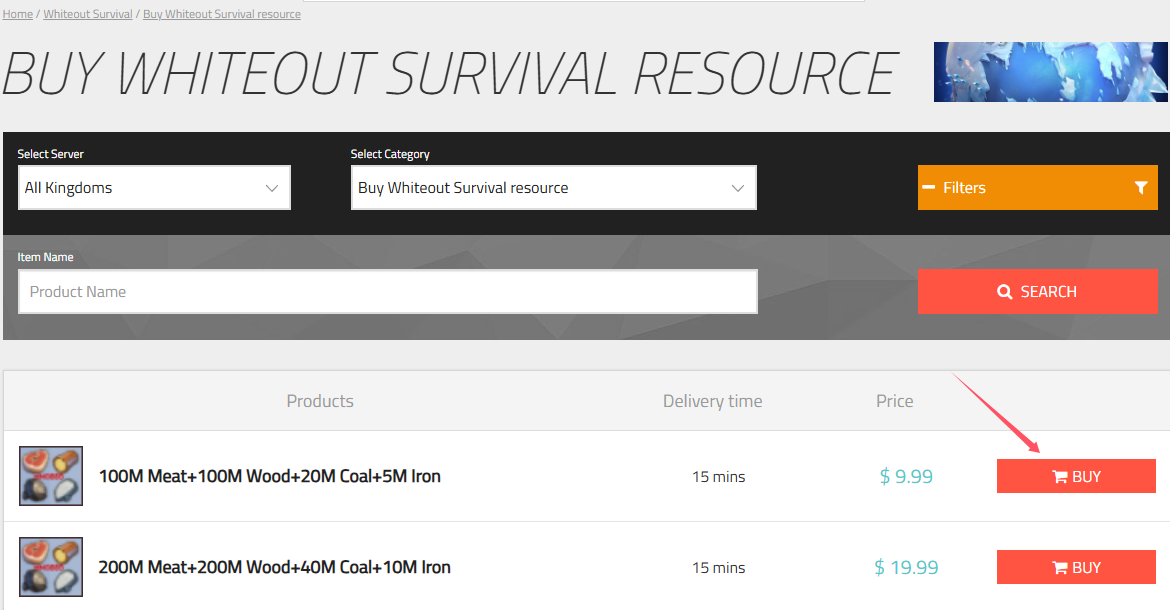Go to Whiteout Survival breadcrumb link

pos(88,14)
